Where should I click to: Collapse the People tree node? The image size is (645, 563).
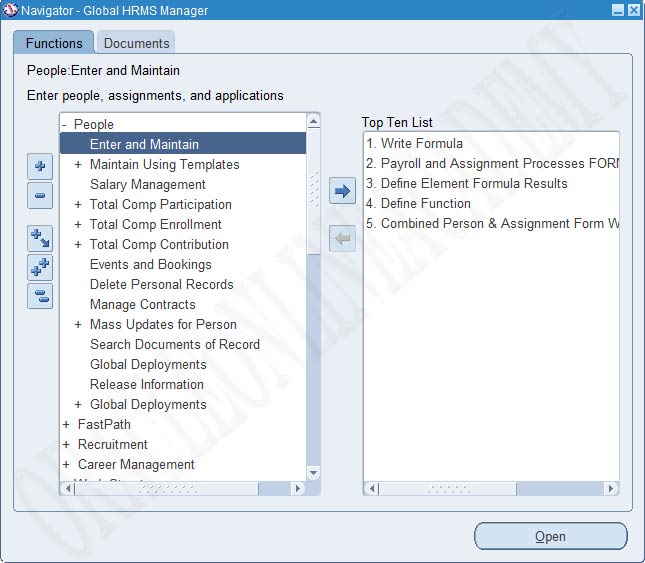[x=64, y=124]
